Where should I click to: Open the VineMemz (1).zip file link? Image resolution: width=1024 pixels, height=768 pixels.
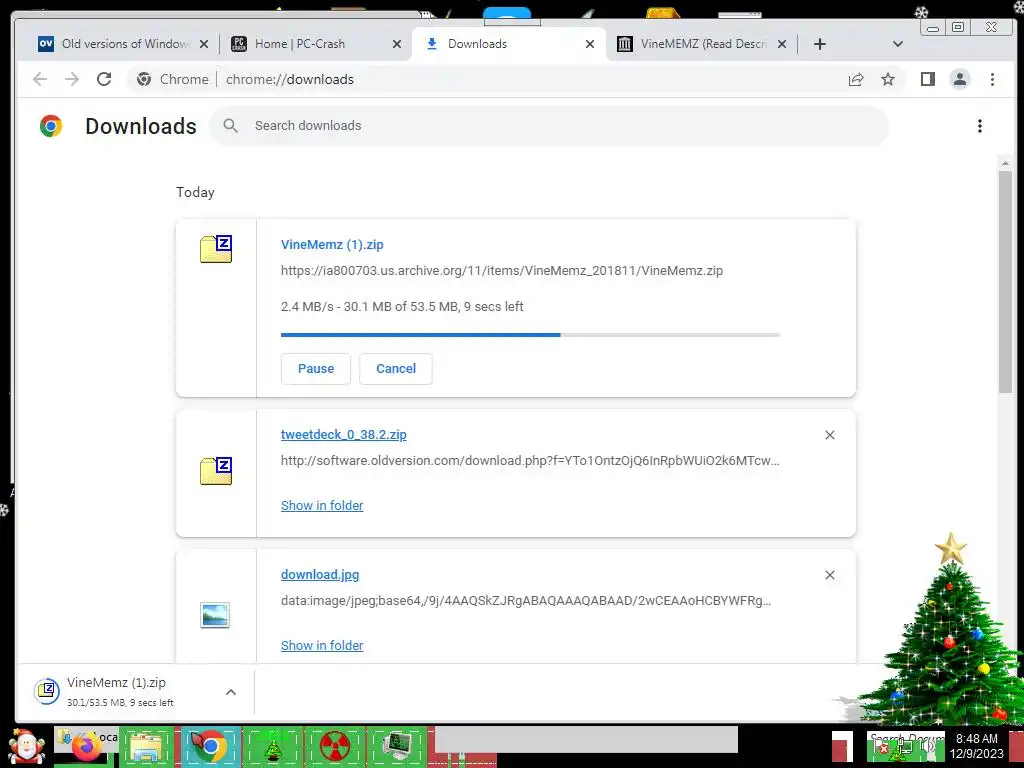click(332, 244)
